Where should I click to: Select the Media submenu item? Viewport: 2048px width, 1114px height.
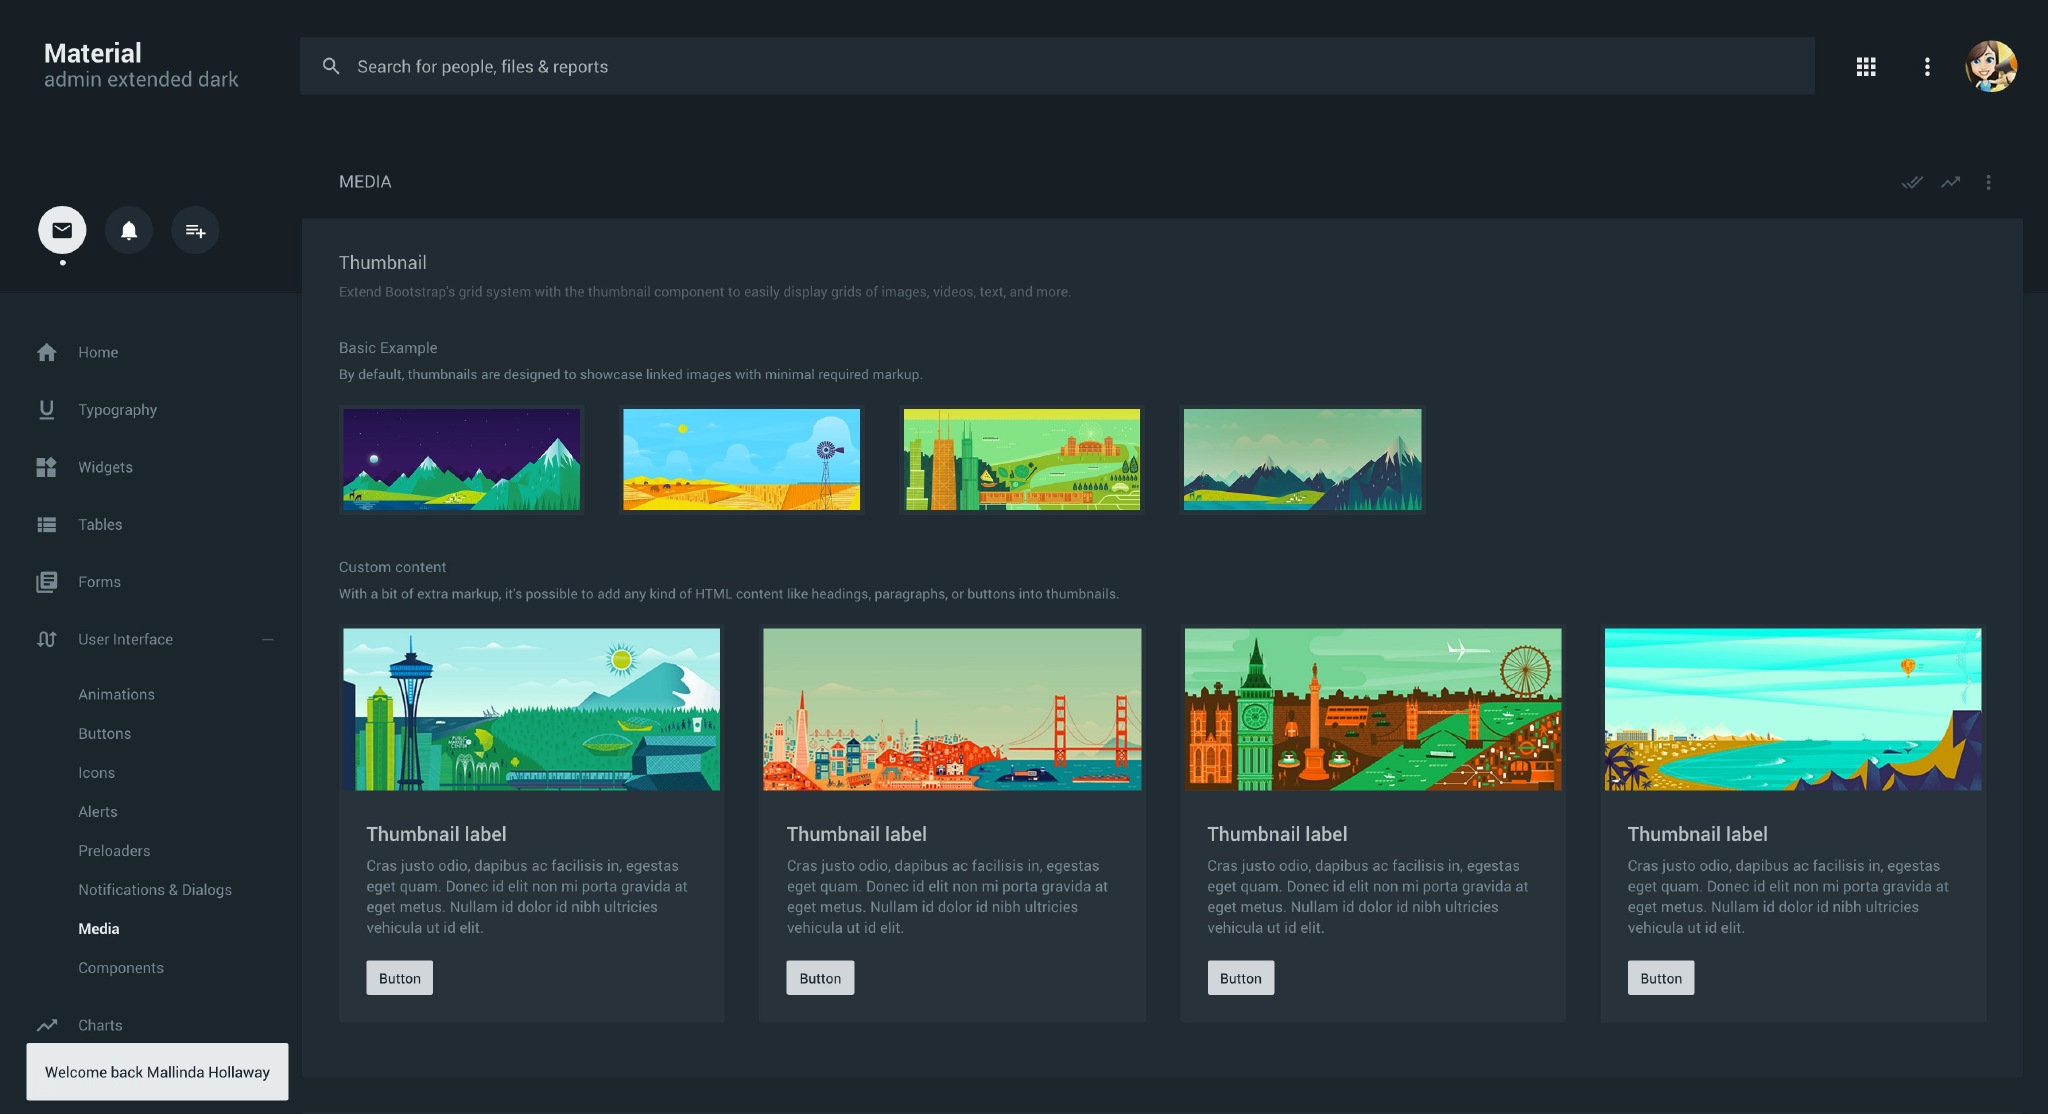(99, 928)
